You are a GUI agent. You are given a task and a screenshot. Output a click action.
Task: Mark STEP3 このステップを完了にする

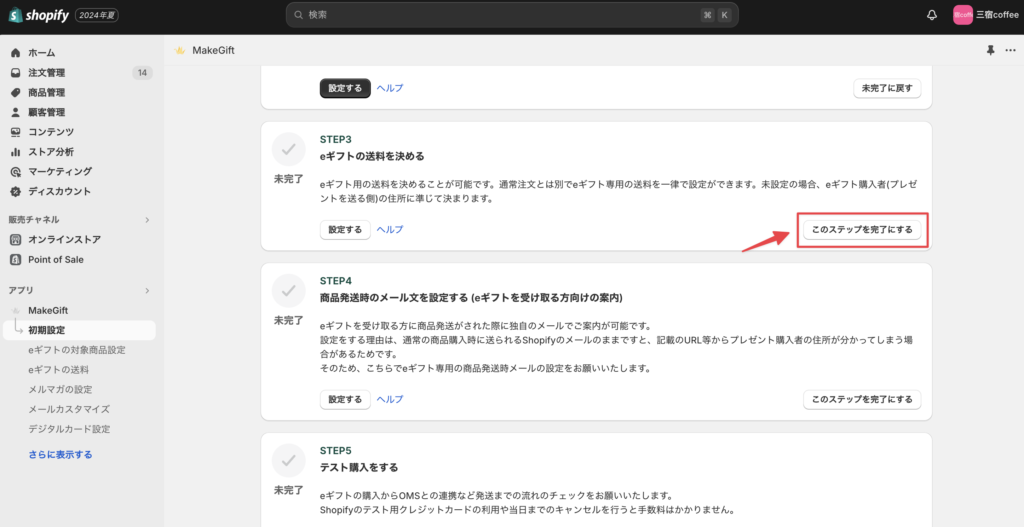tap(862, 230)
